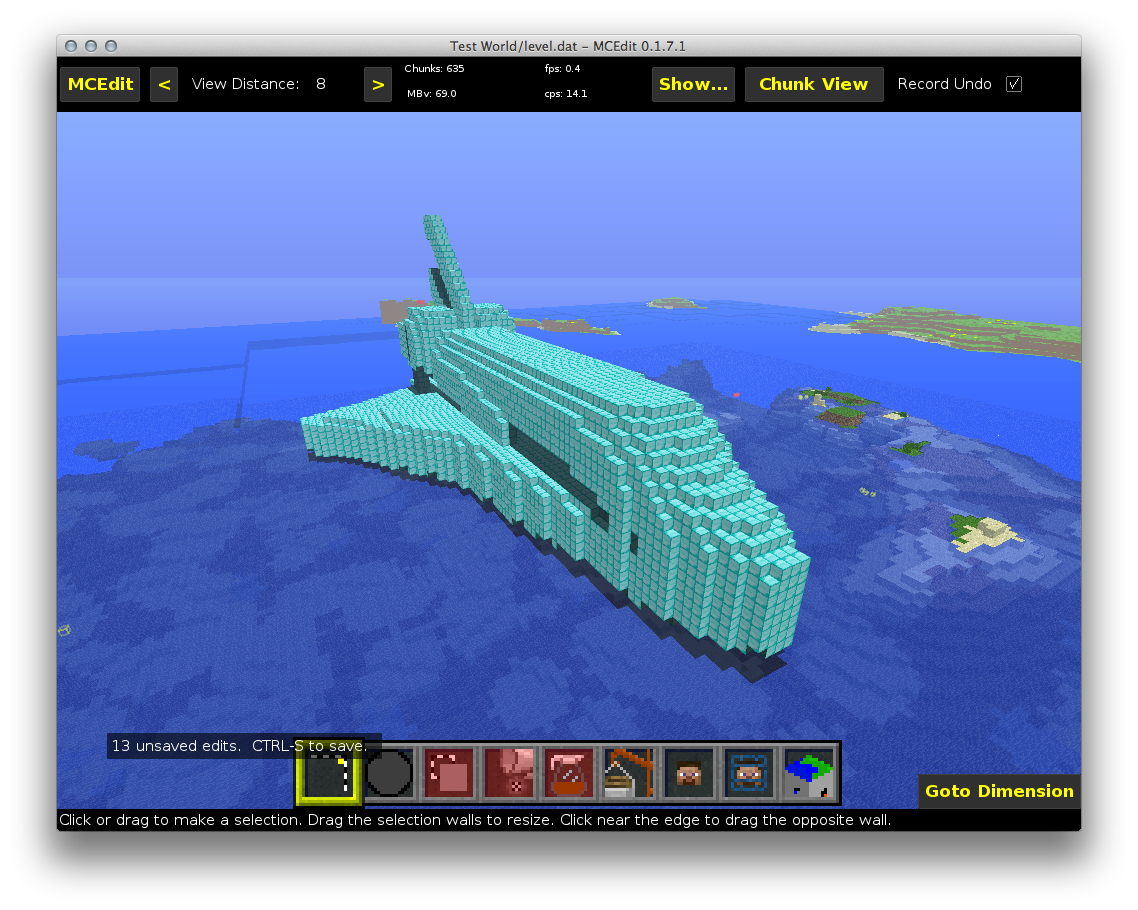Screen dimensions: 1138x910
Task: Activate the Fill and Replace tool
Action: tap(509, 774)
